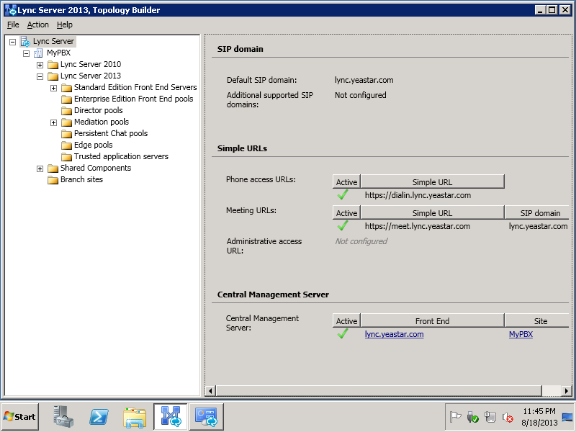
Task: Launch PowerShell from the taskbar
Action: 99,417
